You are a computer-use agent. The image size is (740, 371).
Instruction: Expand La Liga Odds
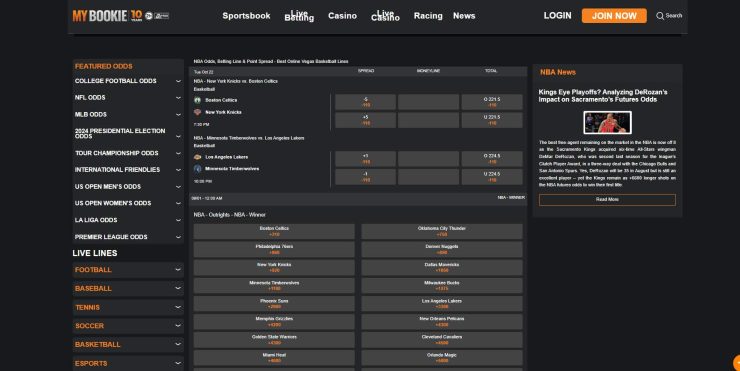click(x=128, y=220)
